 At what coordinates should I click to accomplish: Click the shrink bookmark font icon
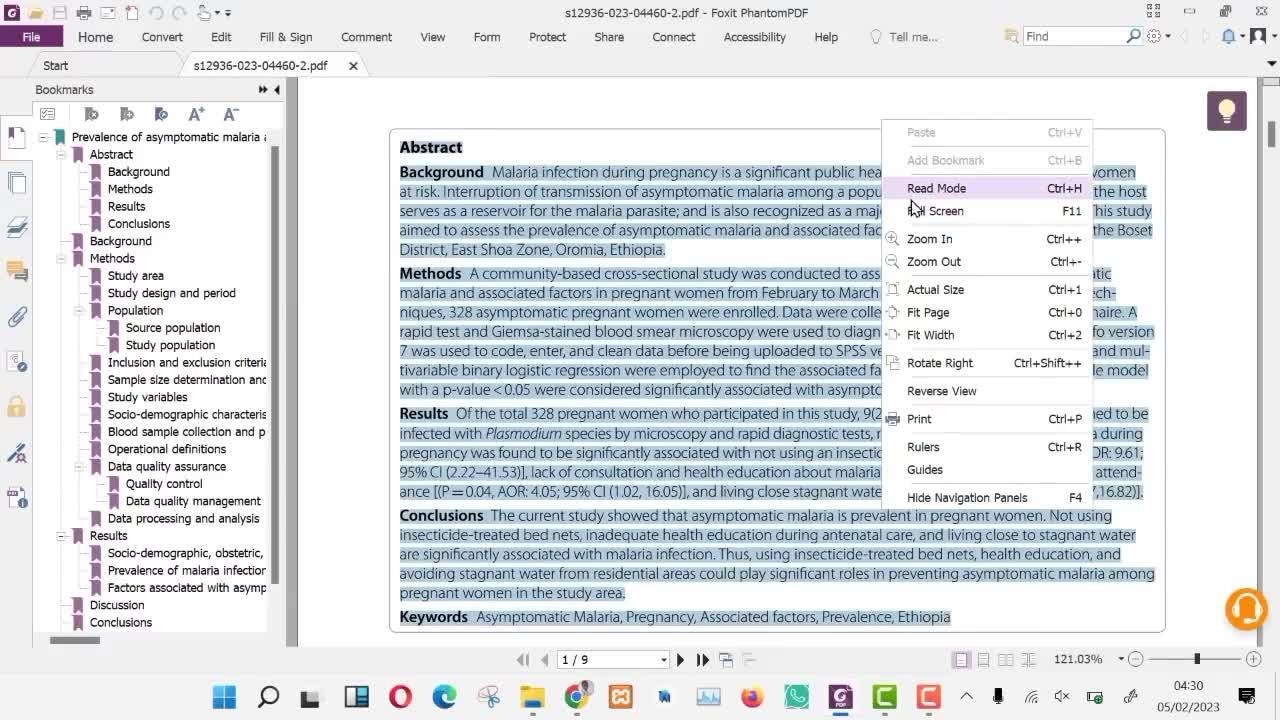231,114
